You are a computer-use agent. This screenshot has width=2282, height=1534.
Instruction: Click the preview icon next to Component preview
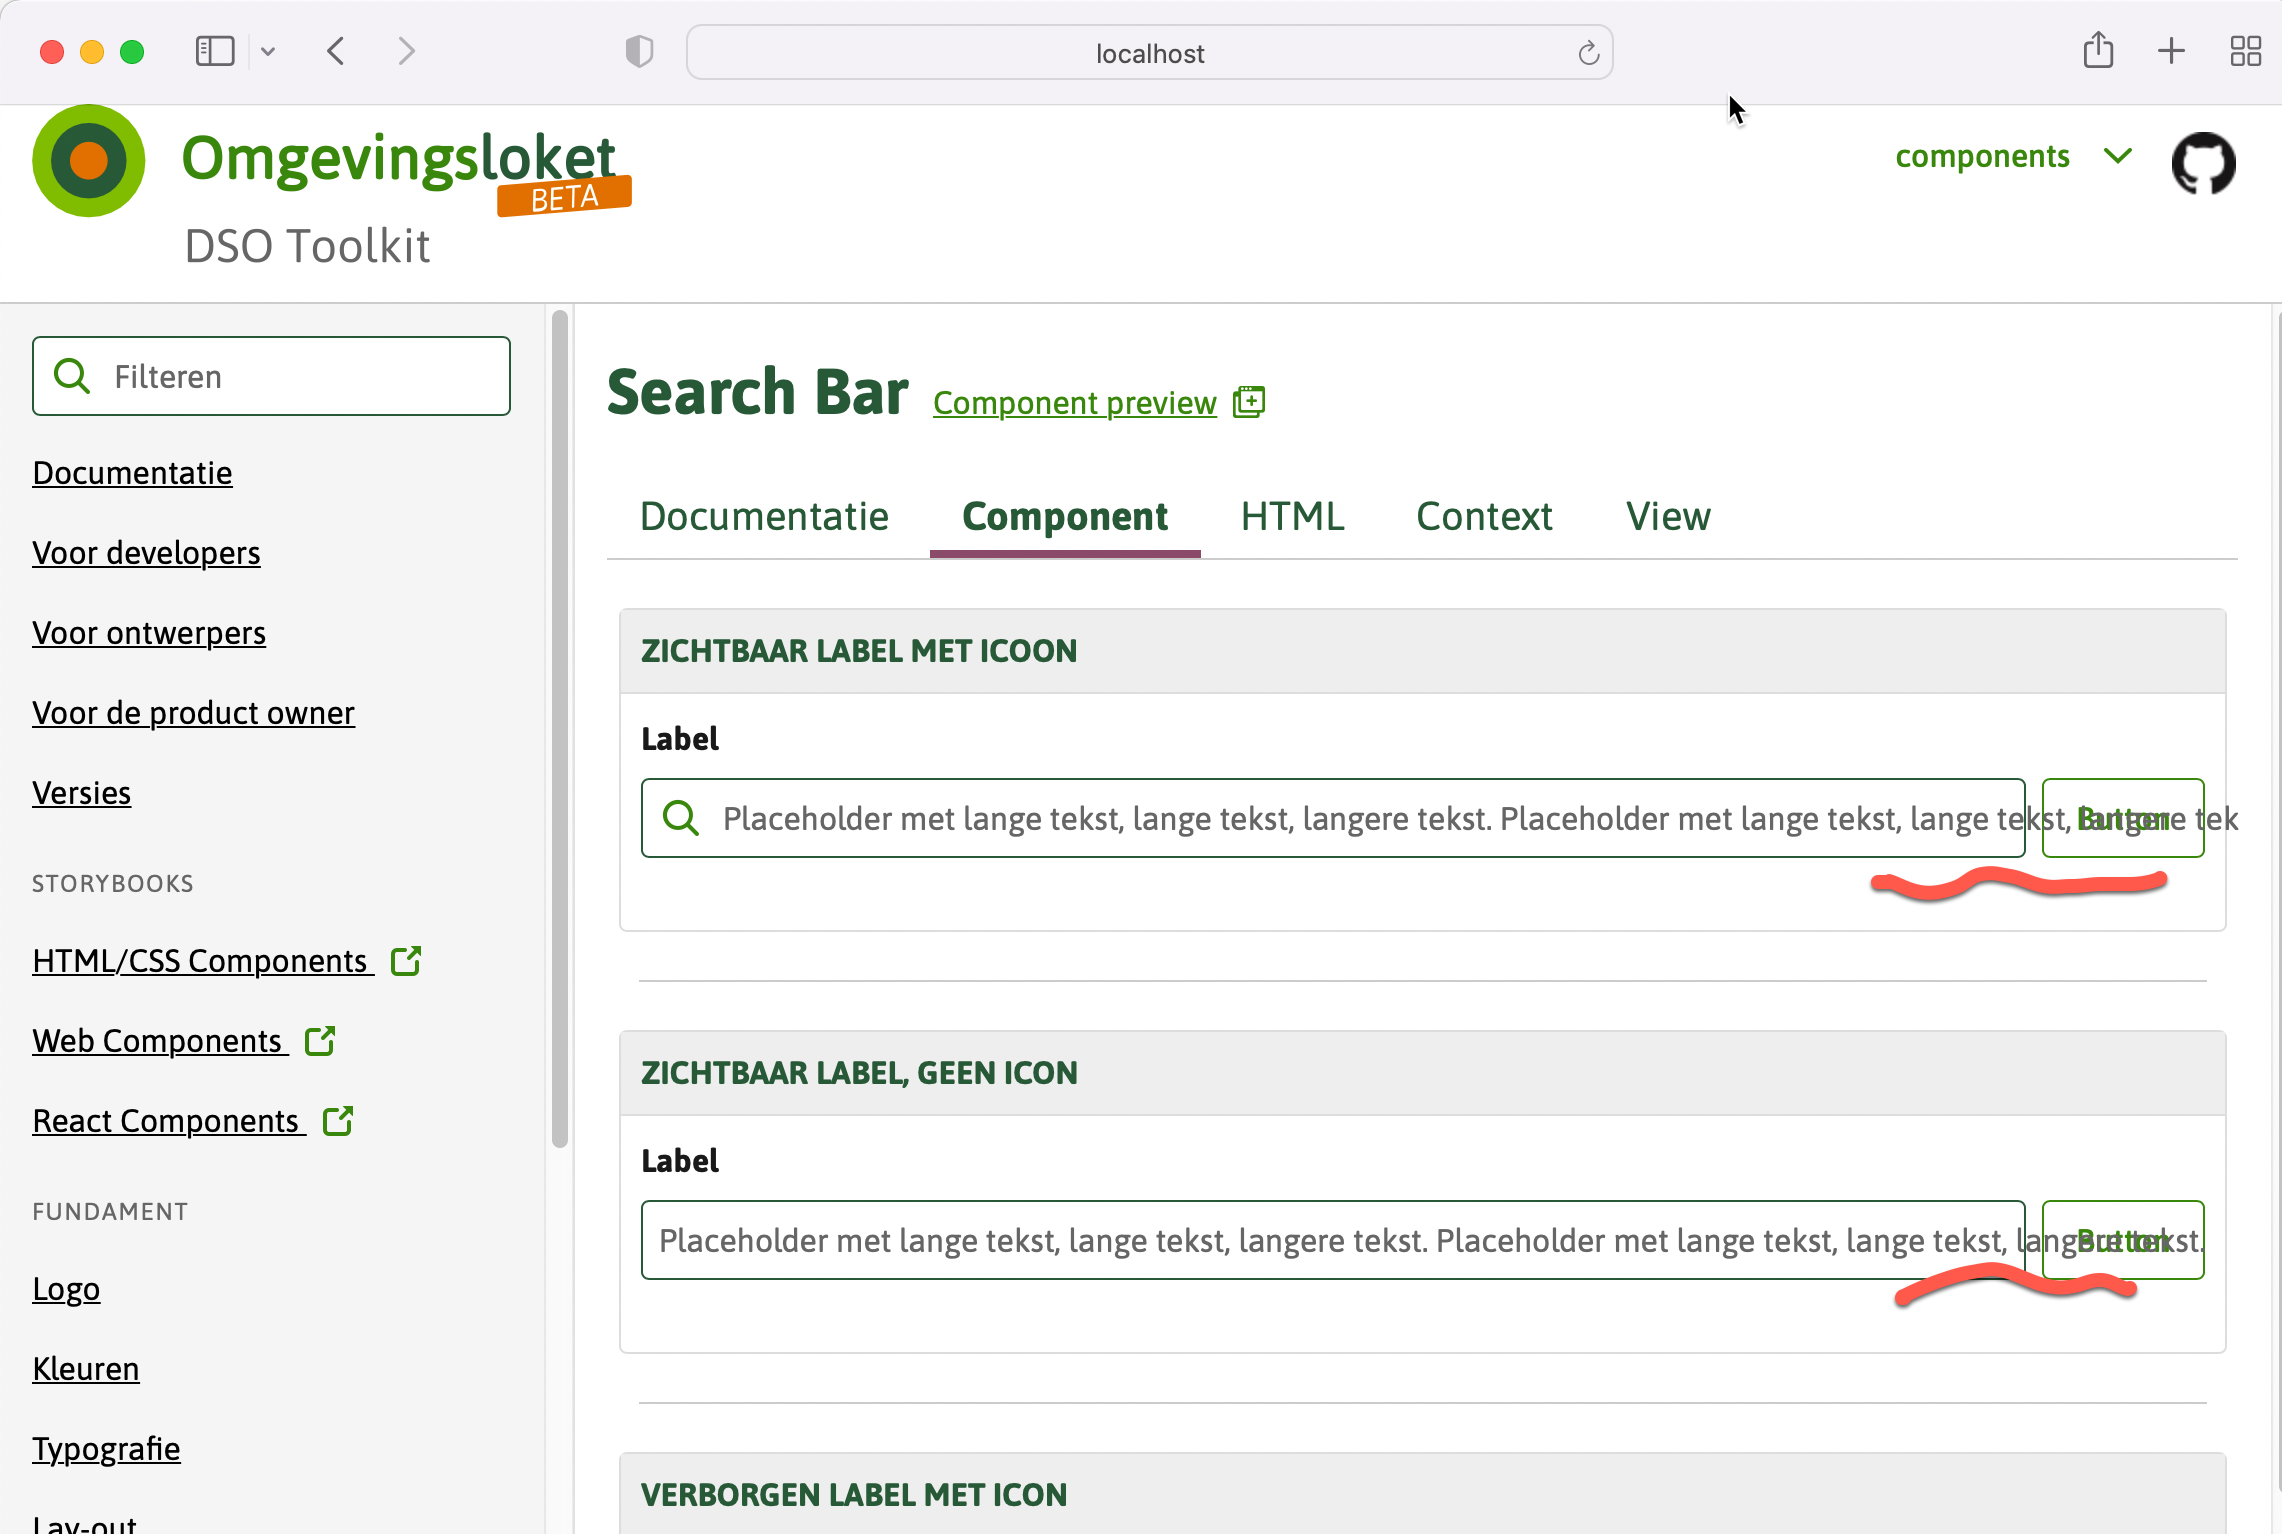[x=1249, y=401]
